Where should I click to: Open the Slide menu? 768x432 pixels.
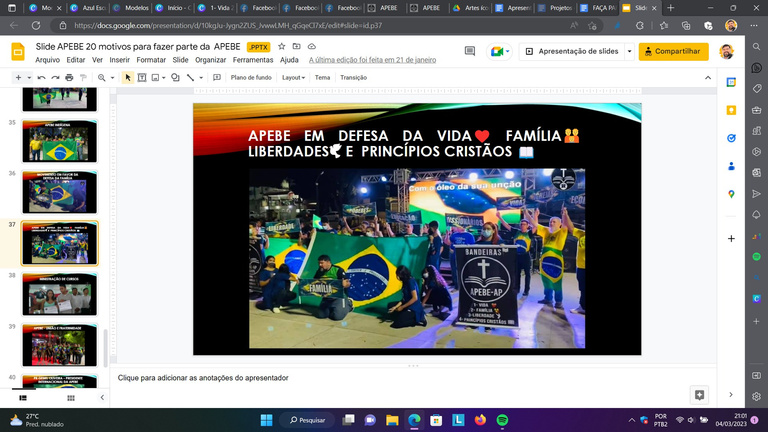pyautogui.click(x=180, y=60)
